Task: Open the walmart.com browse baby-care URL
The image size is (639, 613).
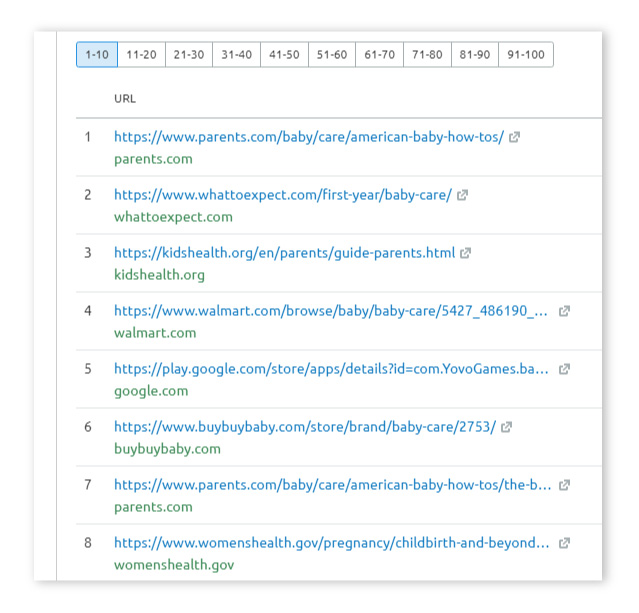Action: [x=331, y=311]
